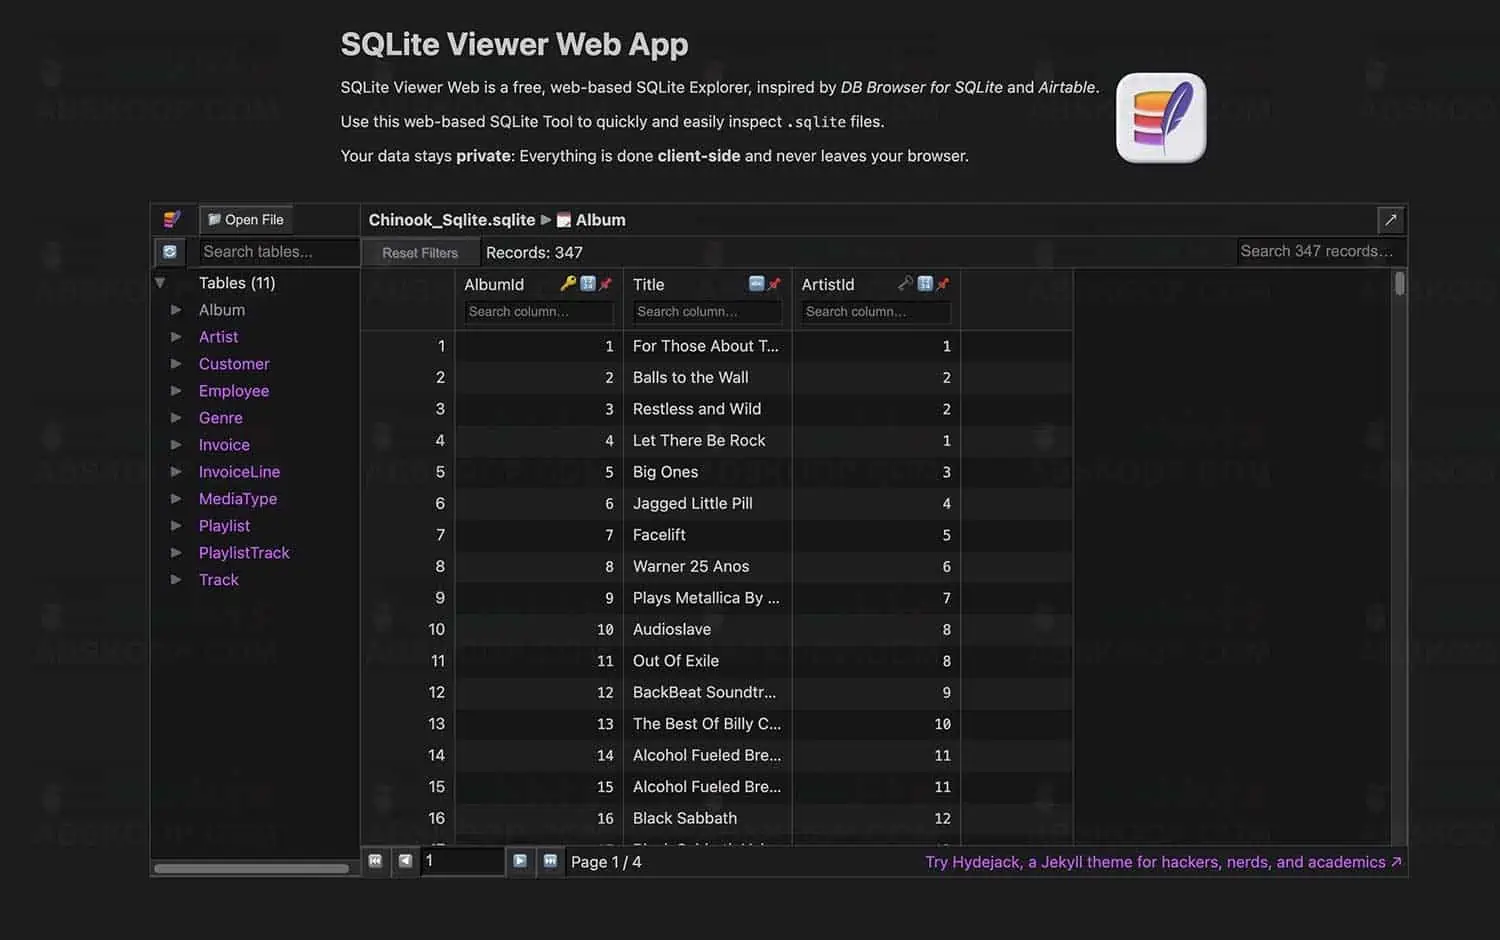
Task: Click the expand-to-fullscreen arrow icon
Action: click(1390, 220)
